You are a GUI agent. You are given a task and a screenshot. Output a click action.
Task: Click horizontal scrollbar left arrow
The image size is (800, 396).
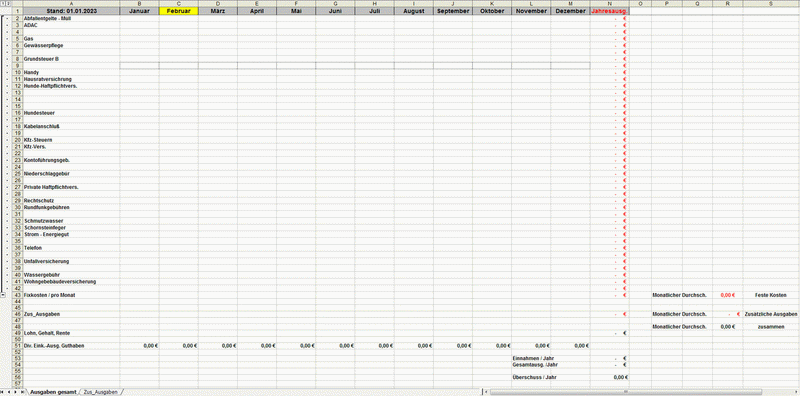coord(487,392)
